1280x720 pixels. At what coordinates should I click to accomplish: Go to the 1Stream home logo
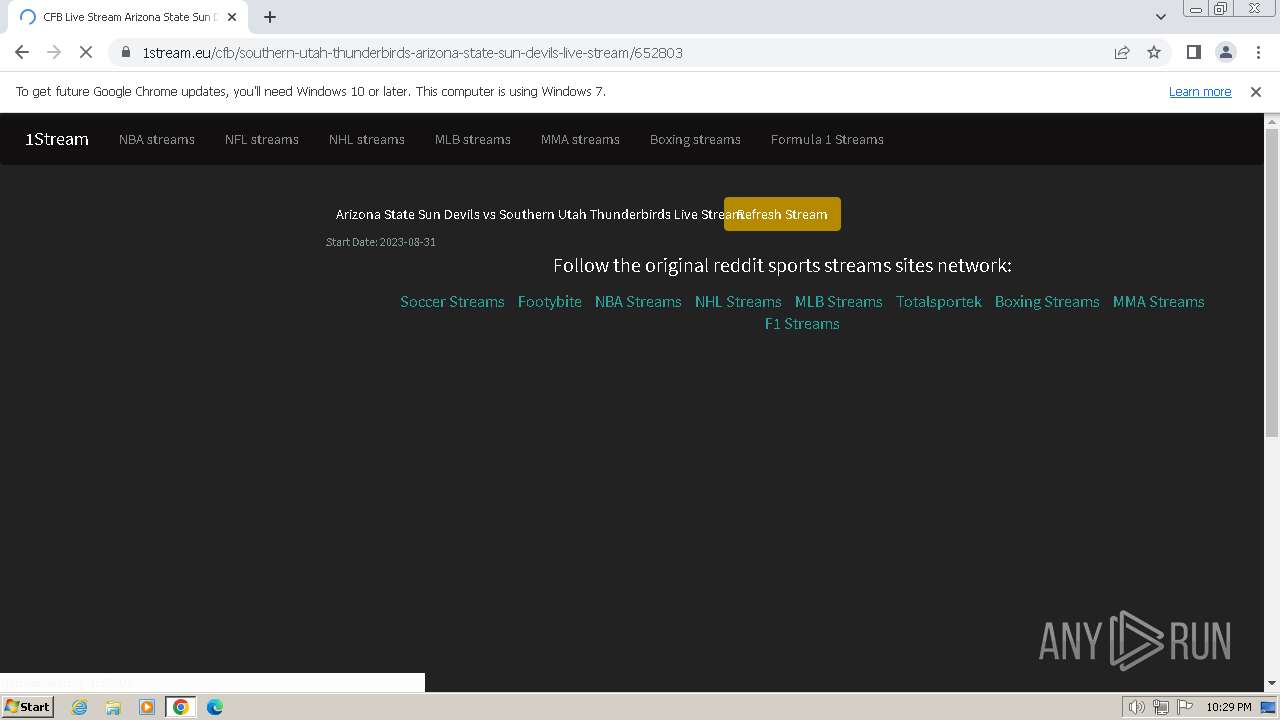coord(57,139)
